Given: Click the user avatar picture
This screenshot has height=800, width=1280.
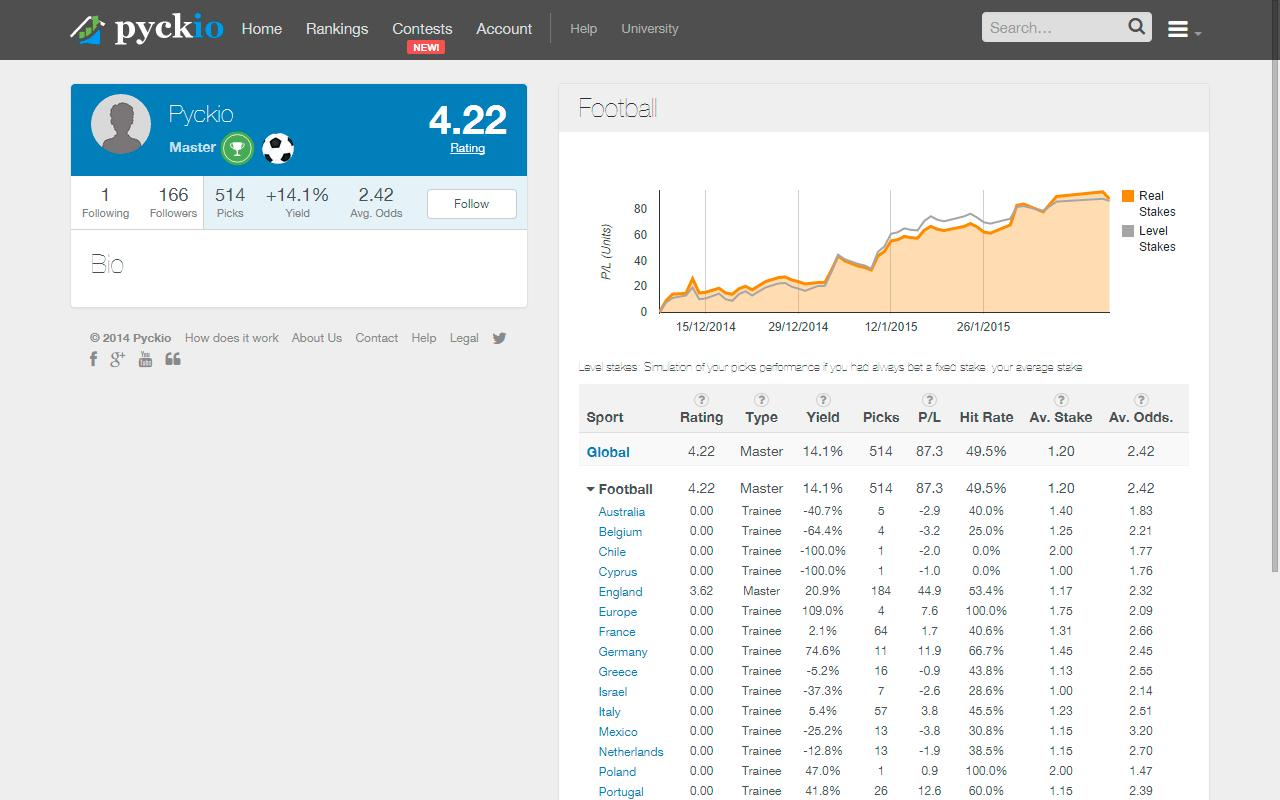Looking at the screenshot, I should tap(121, 124).
